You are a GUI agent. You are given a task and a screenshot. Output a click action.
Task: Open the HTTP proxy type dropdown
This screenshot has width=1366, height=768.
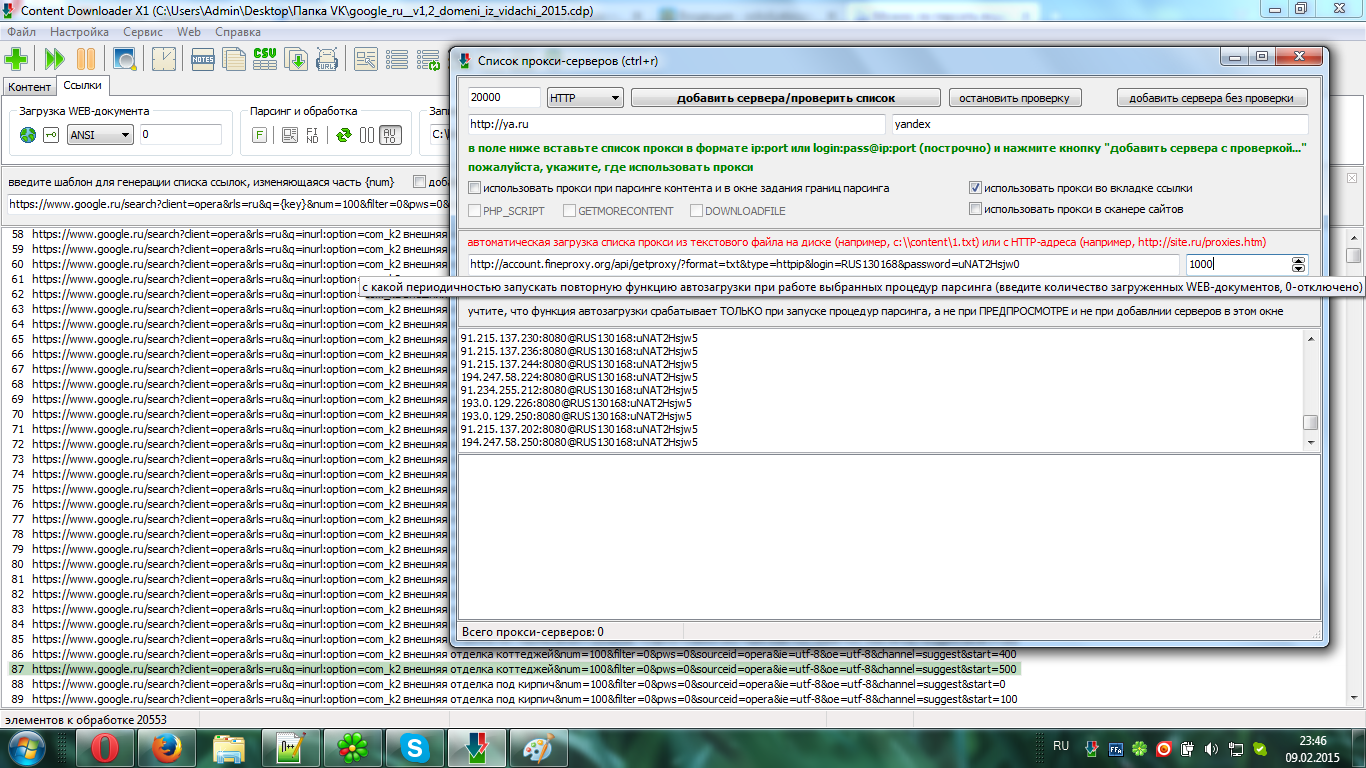point(585,98)
